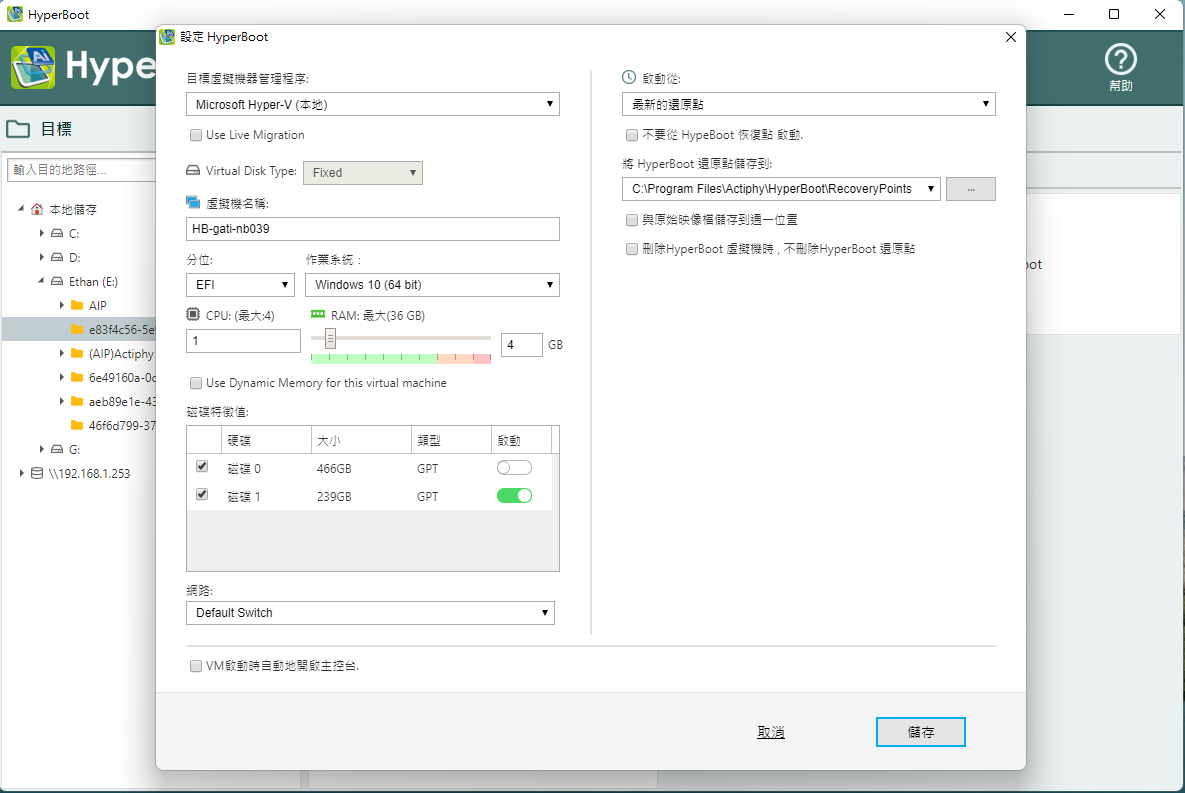Open the Windows 10 (64 bit) OS dropdown
Image resolution: width=1185 pixels, height=793 pixels.
pos(432,285)
